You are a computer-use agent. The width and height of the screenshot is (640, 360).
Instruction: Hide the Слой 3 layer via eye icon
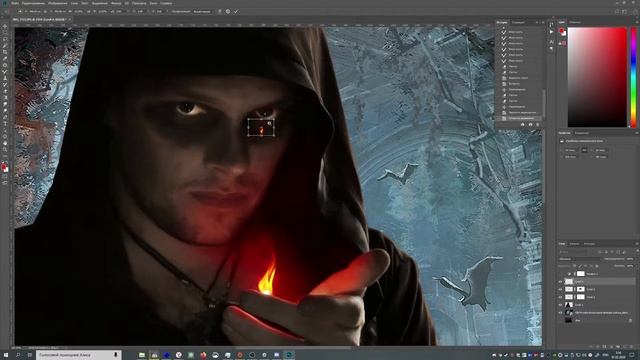pyautogui.click(x=560, y=289)
